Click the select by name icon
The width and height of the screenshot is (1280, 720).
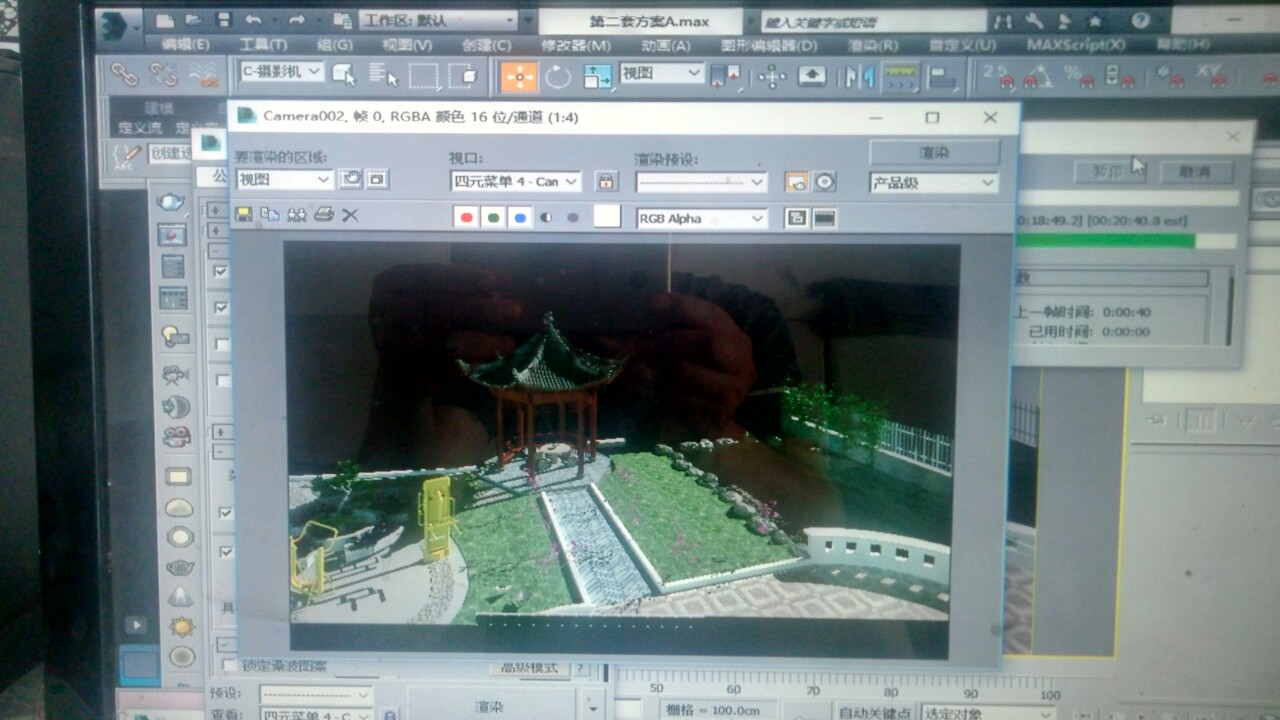pyautogui.click(x=384, y=75)
